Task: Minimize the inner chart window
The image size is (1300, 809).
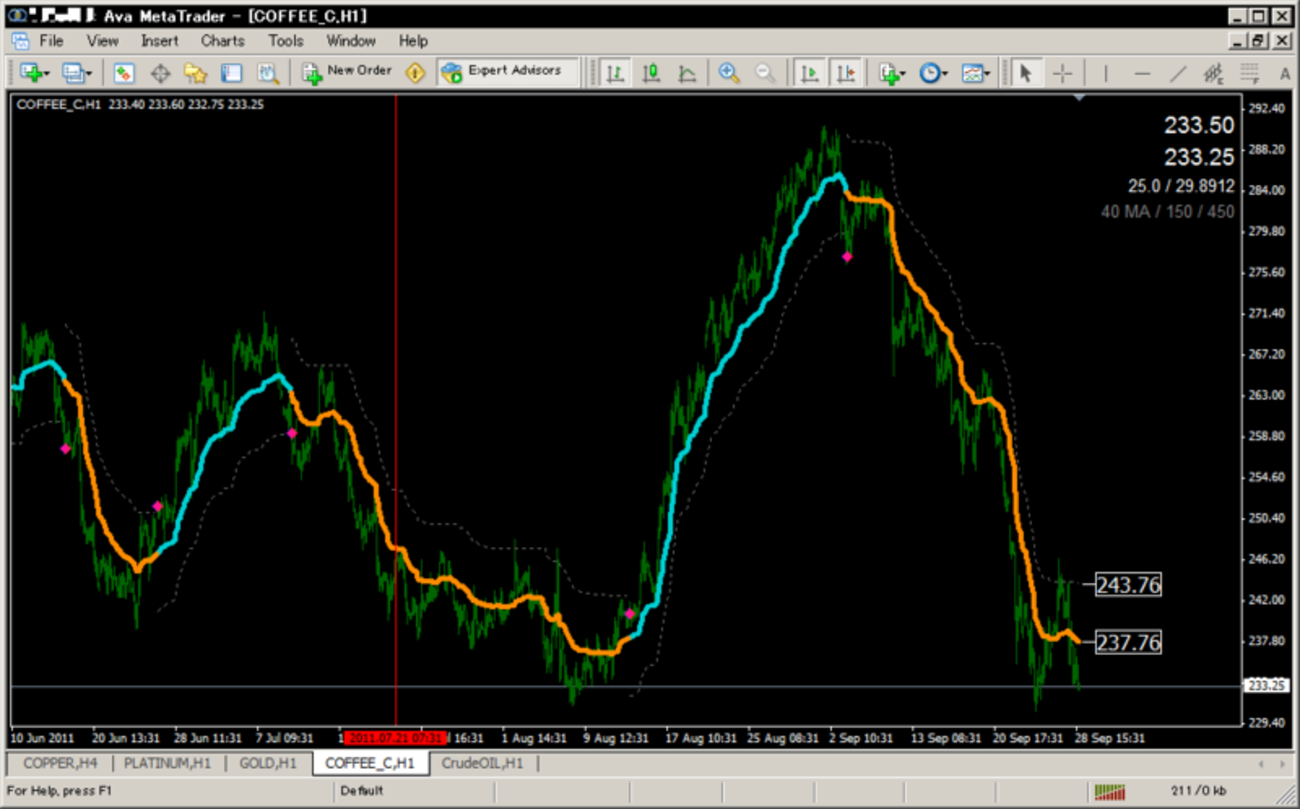Action: [1237, 41]
